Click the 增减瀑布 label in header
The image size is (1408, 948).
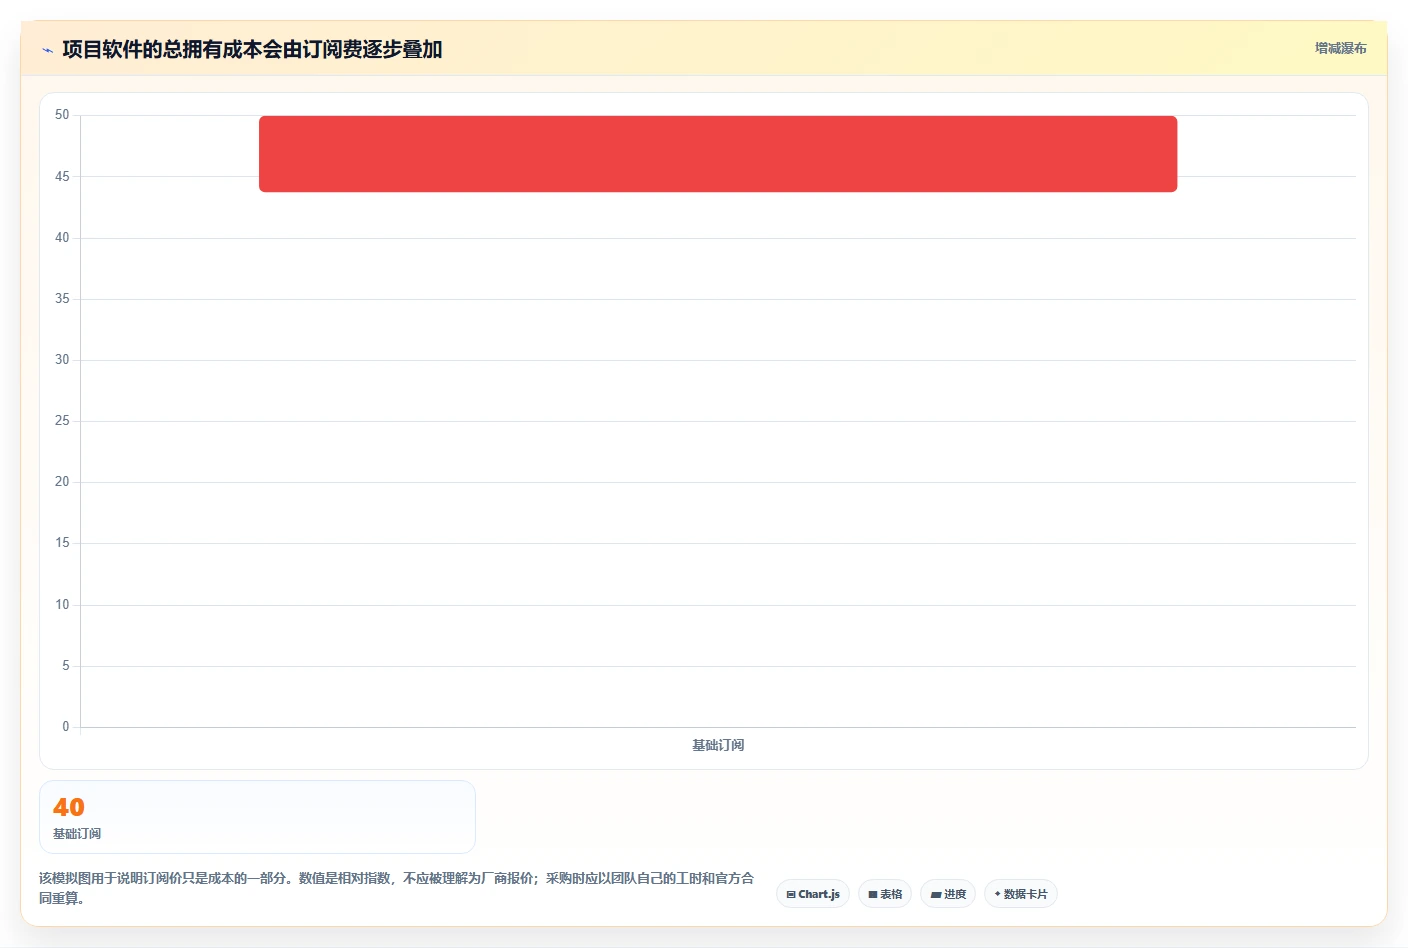tap(1340, 48)
